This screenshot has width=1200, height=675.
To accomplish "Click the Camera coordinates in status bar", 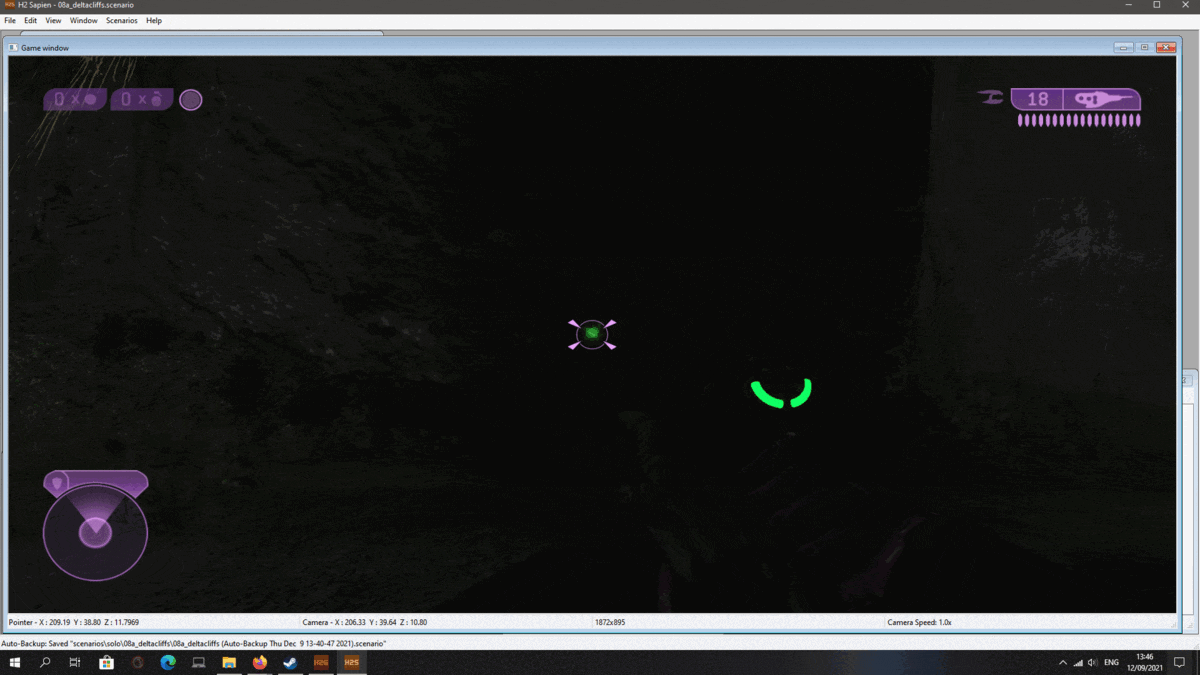I will point(365,622).
